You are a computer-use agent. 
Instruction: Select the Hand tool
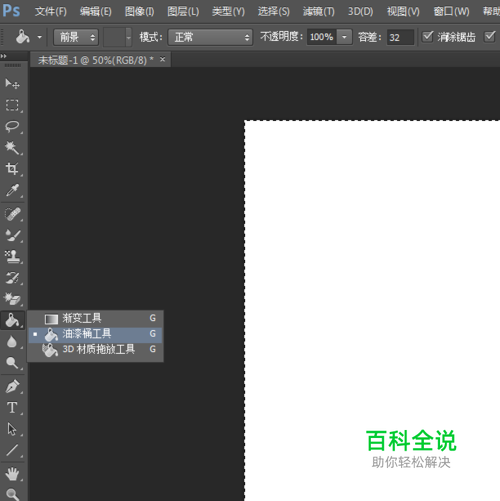(12, 474)
